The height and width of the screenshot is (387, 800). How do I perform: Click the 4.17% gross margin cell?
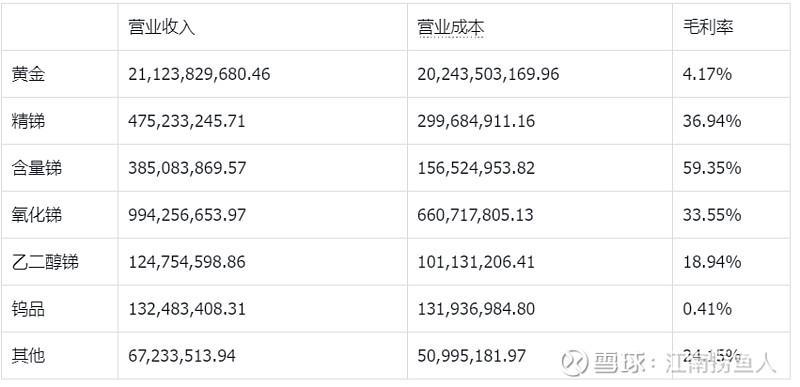point(707,74)
